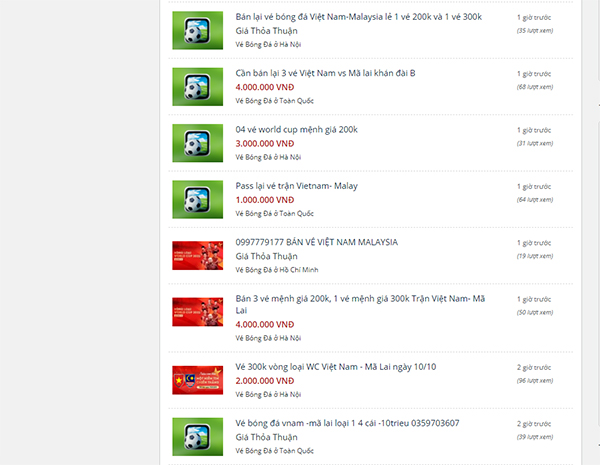Open "Pass lại vé trận Vietnam- Malay" listing title

point(296,186)
